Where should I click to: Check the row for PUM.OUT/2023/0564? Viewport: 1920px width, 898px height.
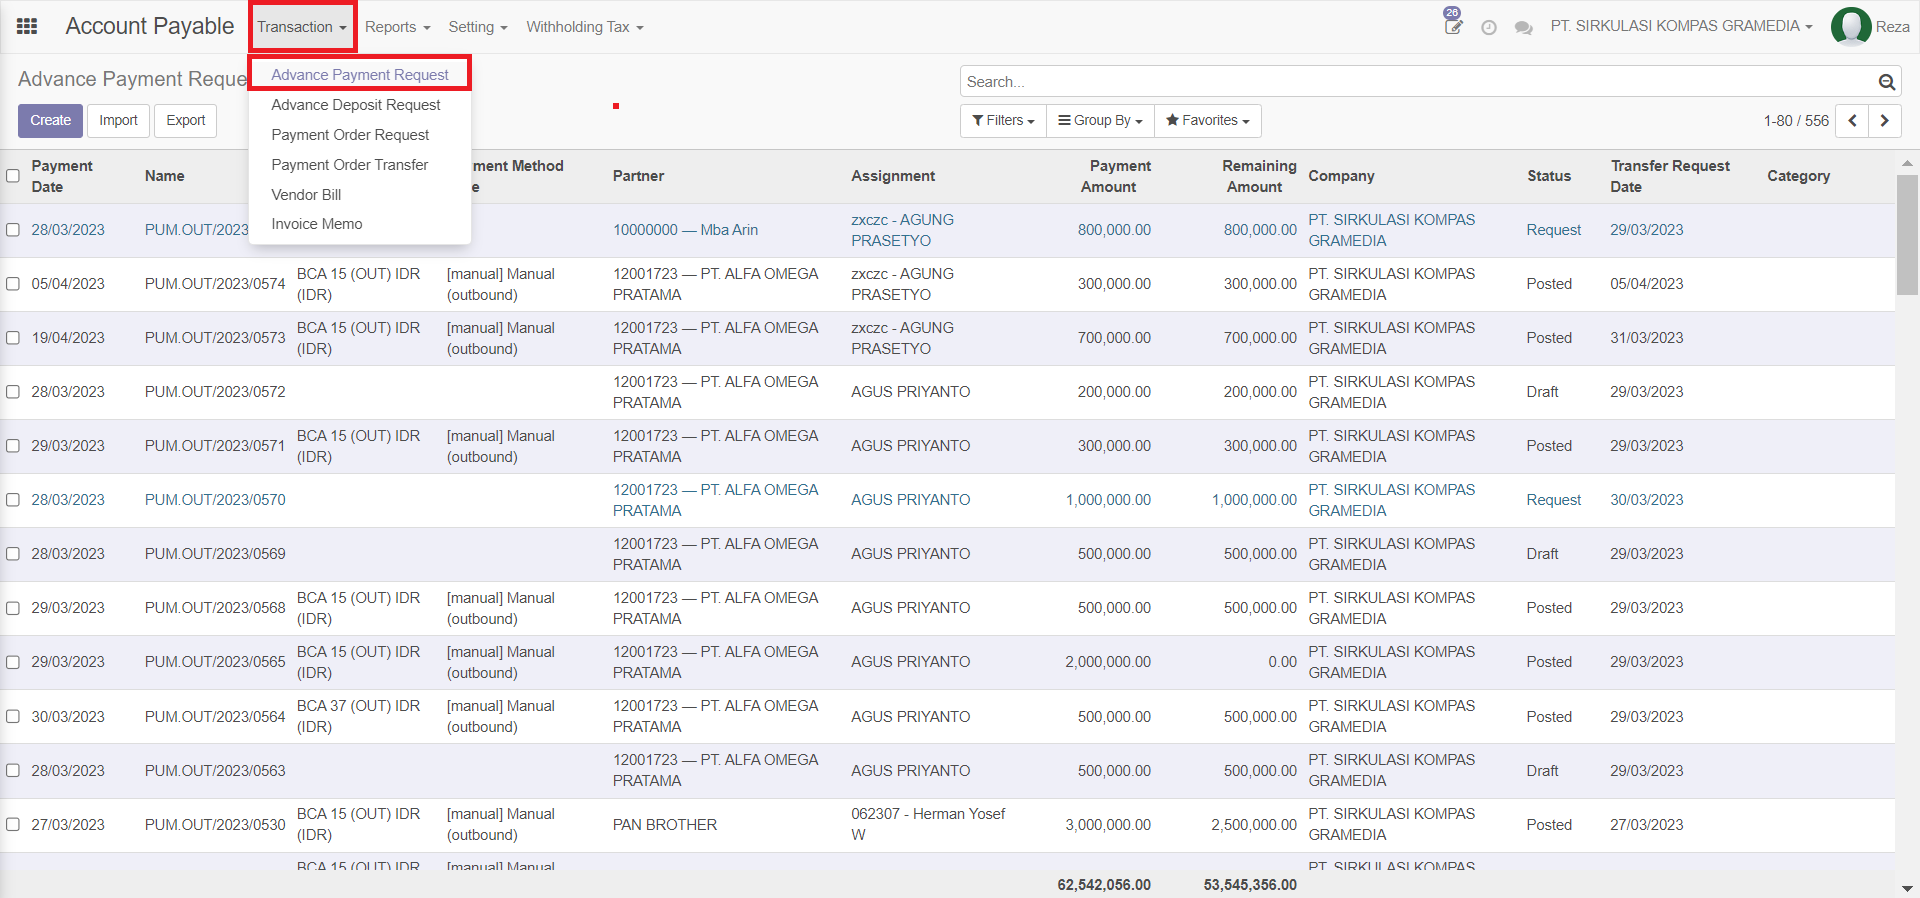(13, 717)
